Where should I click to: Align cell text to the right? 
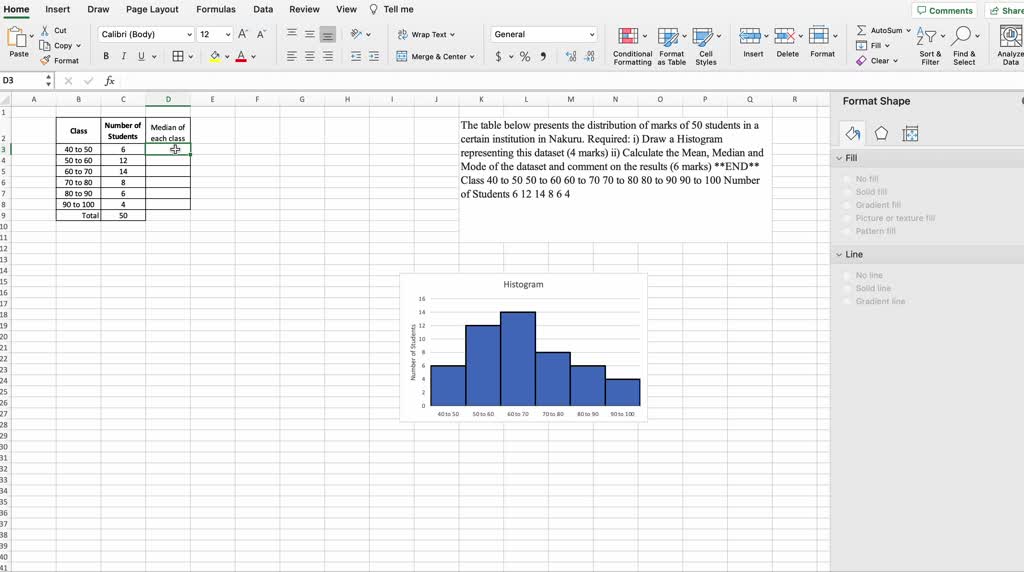[x=327, y=56]
